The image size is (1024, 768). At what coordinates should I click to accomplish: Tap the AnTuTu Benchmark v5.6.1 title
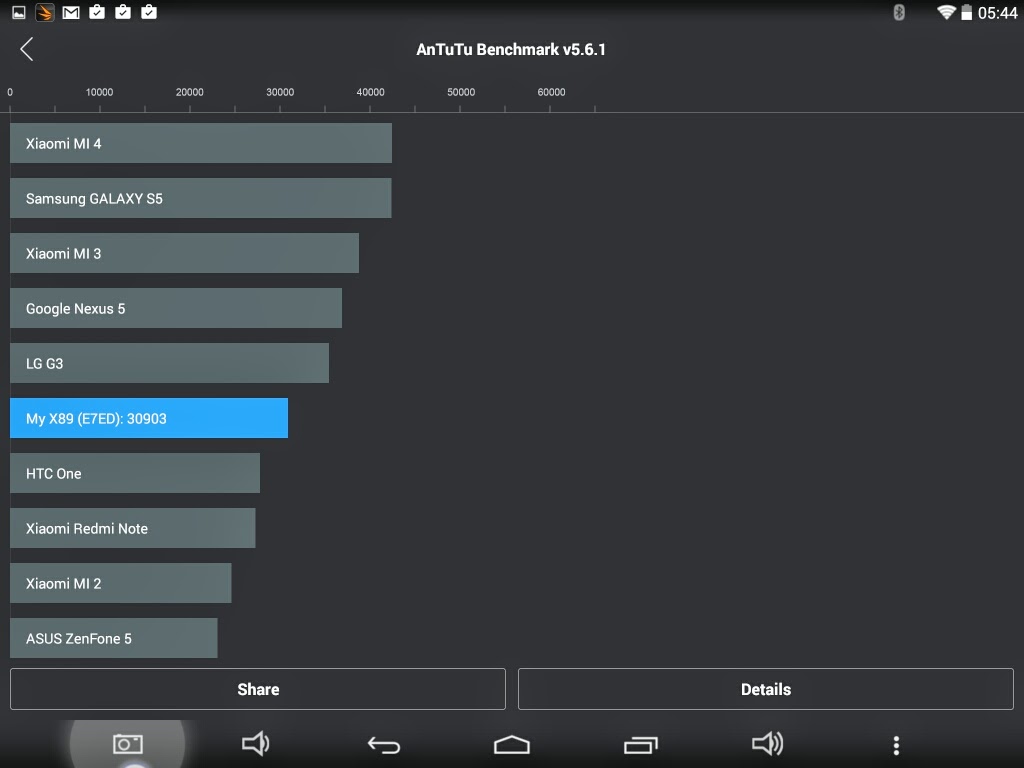click(511, 50)
